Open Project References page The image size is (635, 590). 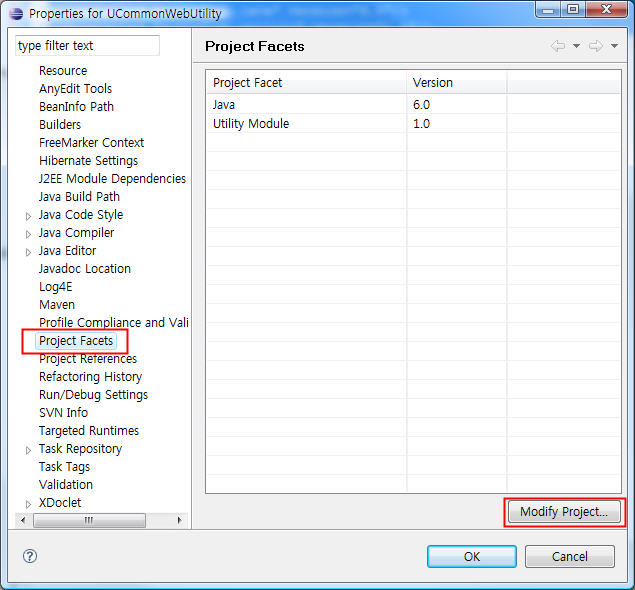pos(88,359)
